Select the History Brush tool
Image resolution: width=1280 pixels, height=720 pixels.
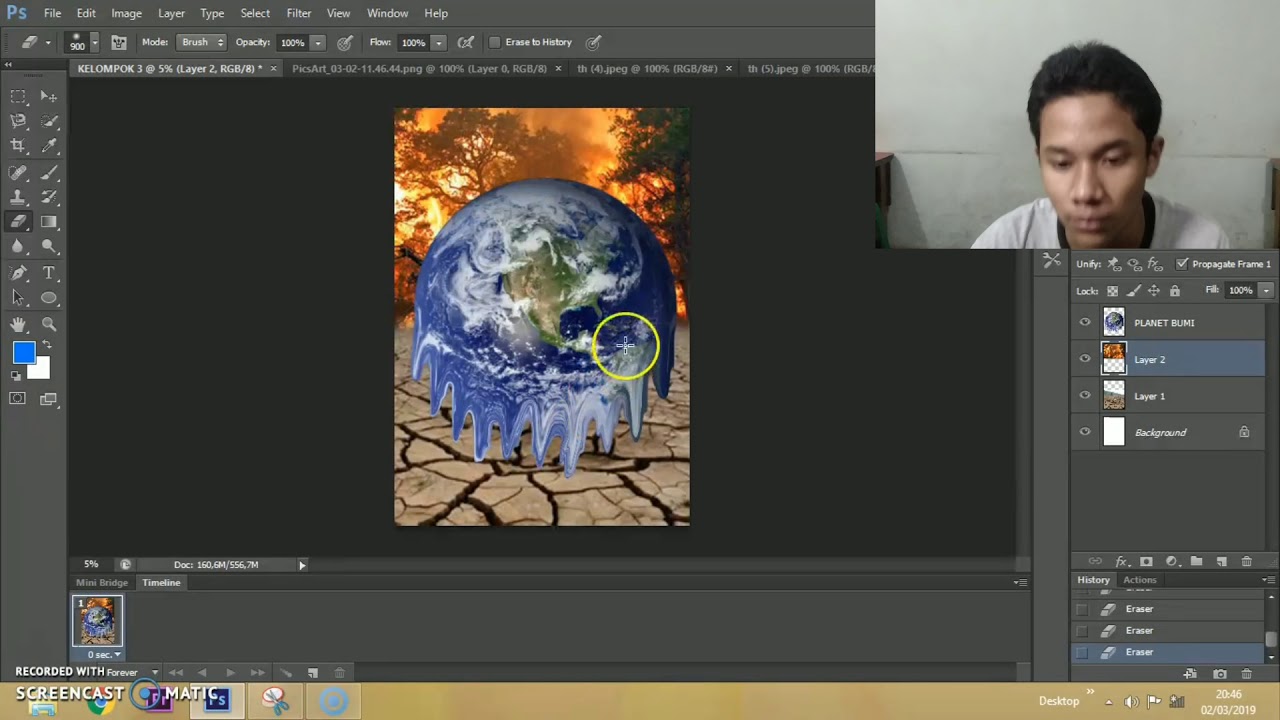click(x=48, y=197)
